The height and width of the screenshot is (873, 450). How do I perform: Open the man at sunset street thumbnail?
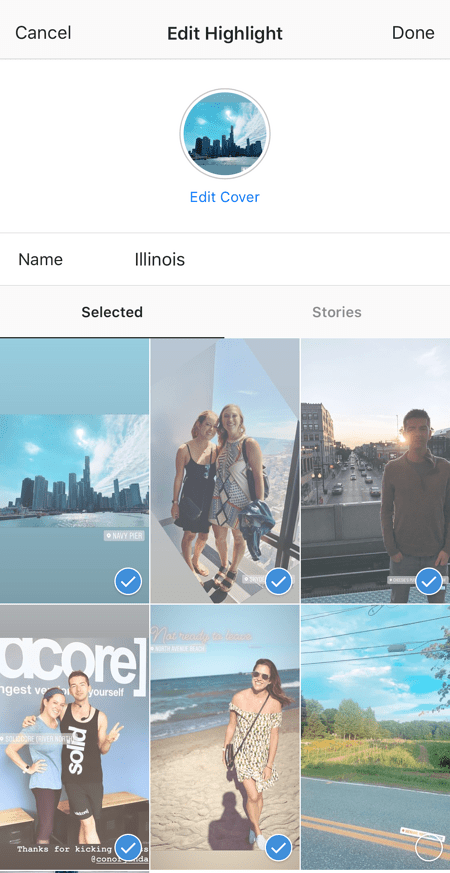click(x=375, y=471)
